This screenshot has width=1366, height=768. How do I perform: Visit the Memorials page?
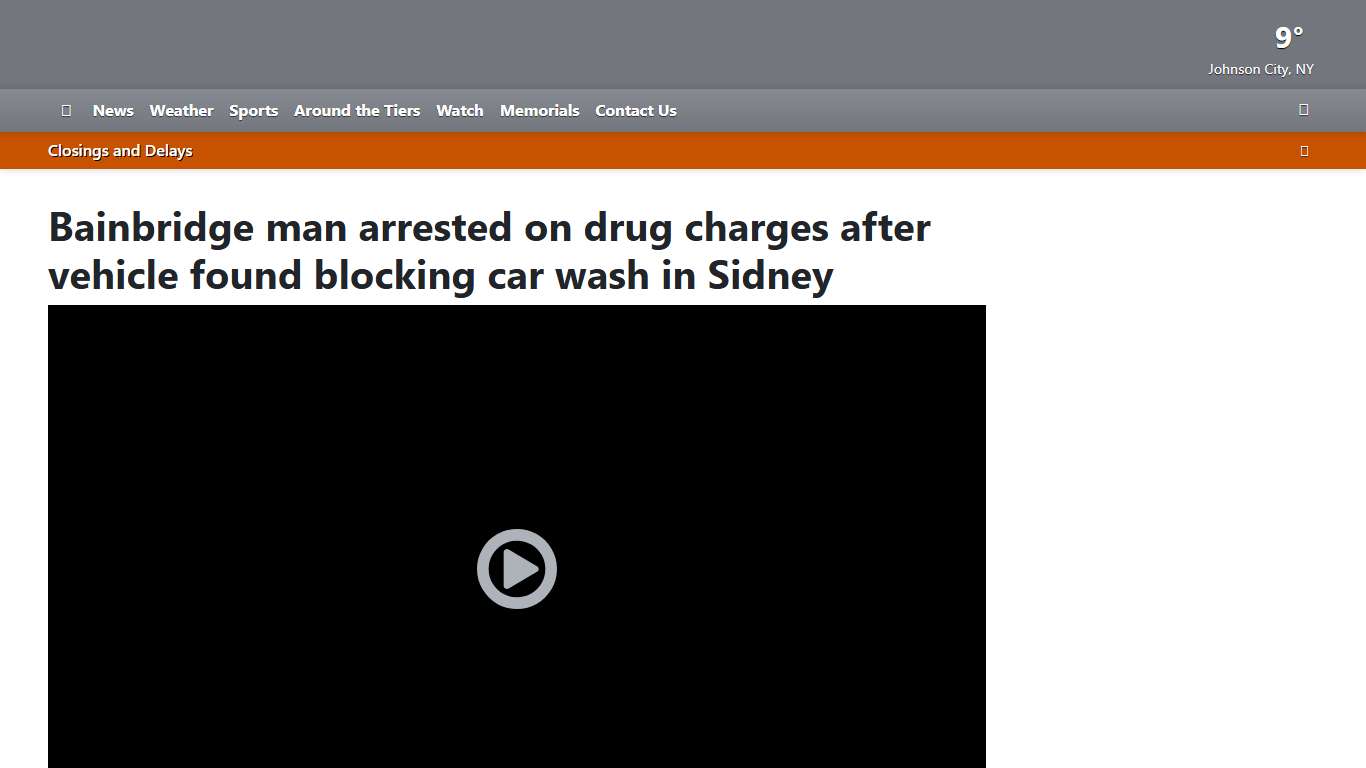(x=539, y=110)
